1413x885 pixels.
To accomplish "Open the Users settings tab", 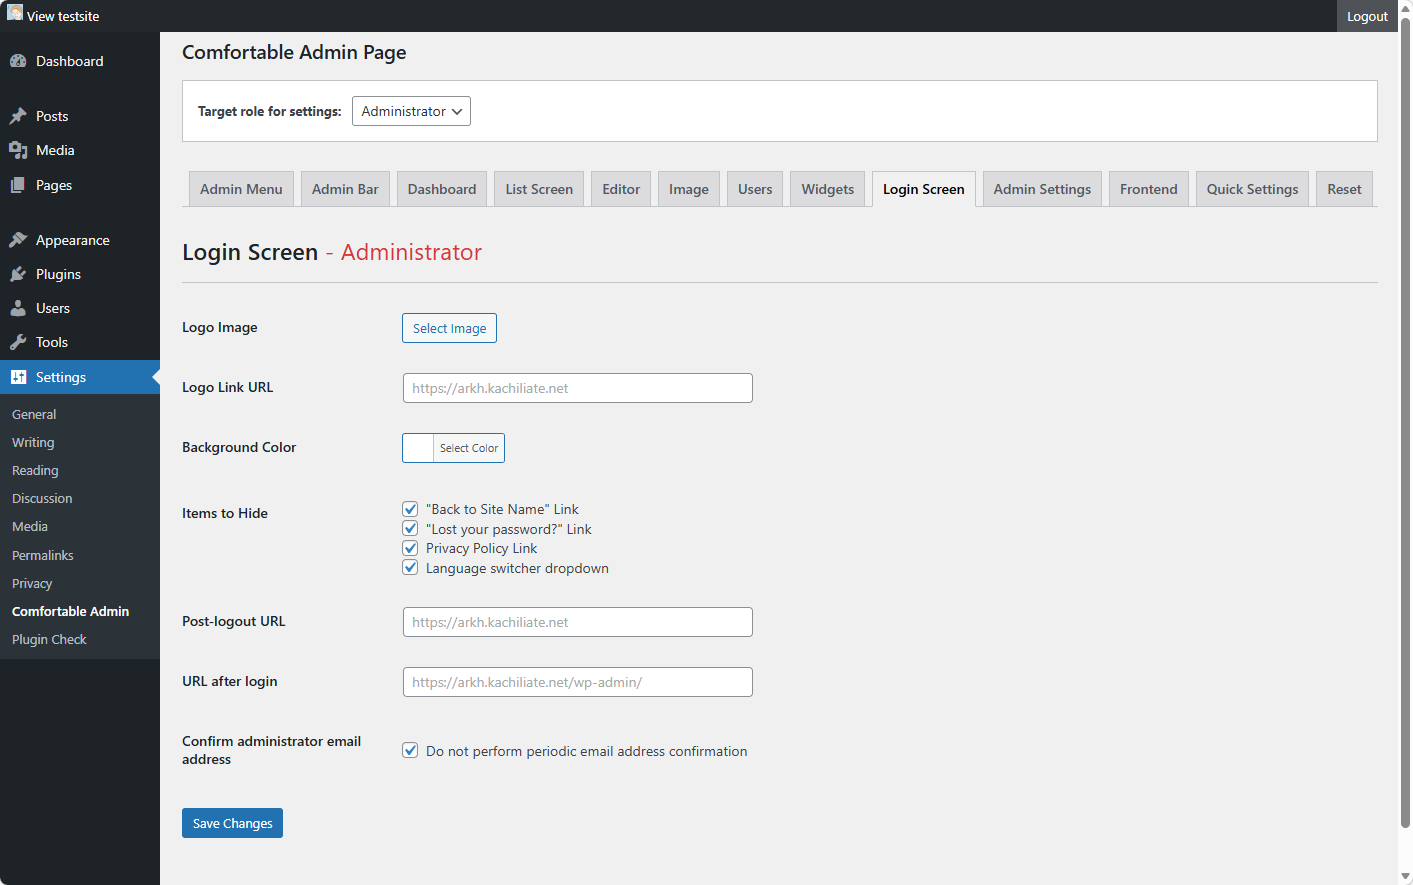I will click(755, 189).
